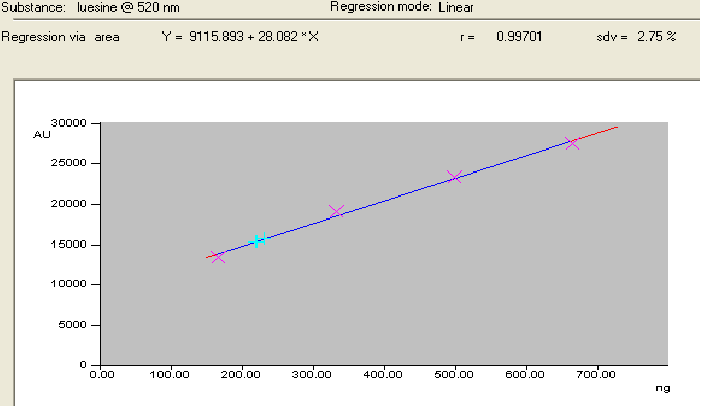706x406 pixels.
Task: Select the magenta calibration point near 500 ng
Action: [454, 176]
